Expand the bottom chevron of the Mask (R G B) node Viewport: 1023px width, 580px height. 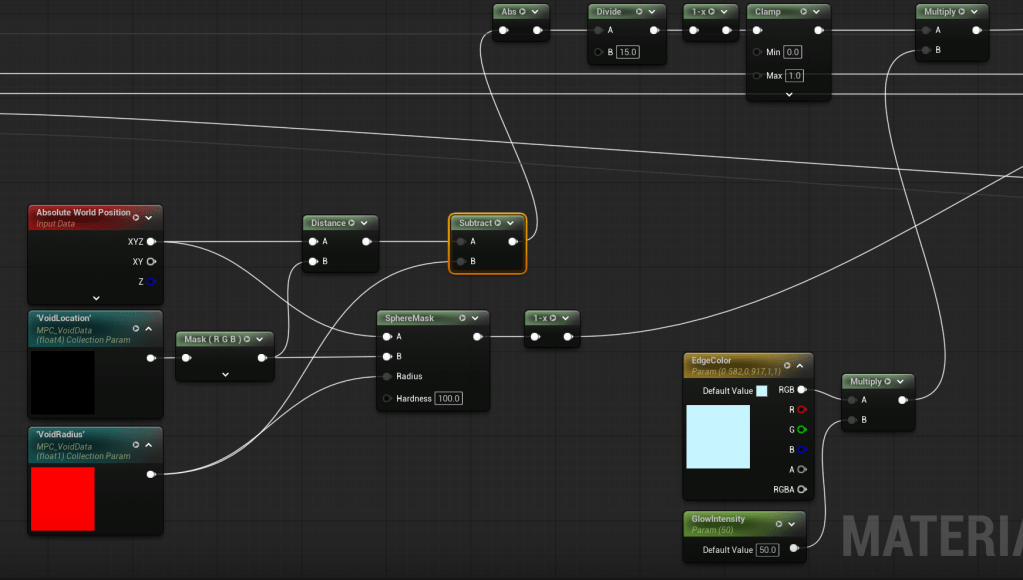pos(225,374)
